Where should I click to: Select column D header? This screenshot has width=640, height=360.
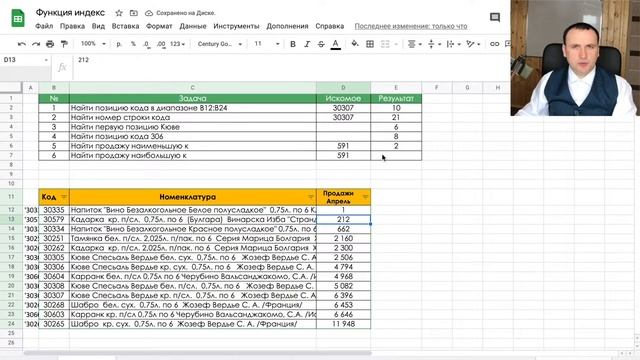coord(343,87)
